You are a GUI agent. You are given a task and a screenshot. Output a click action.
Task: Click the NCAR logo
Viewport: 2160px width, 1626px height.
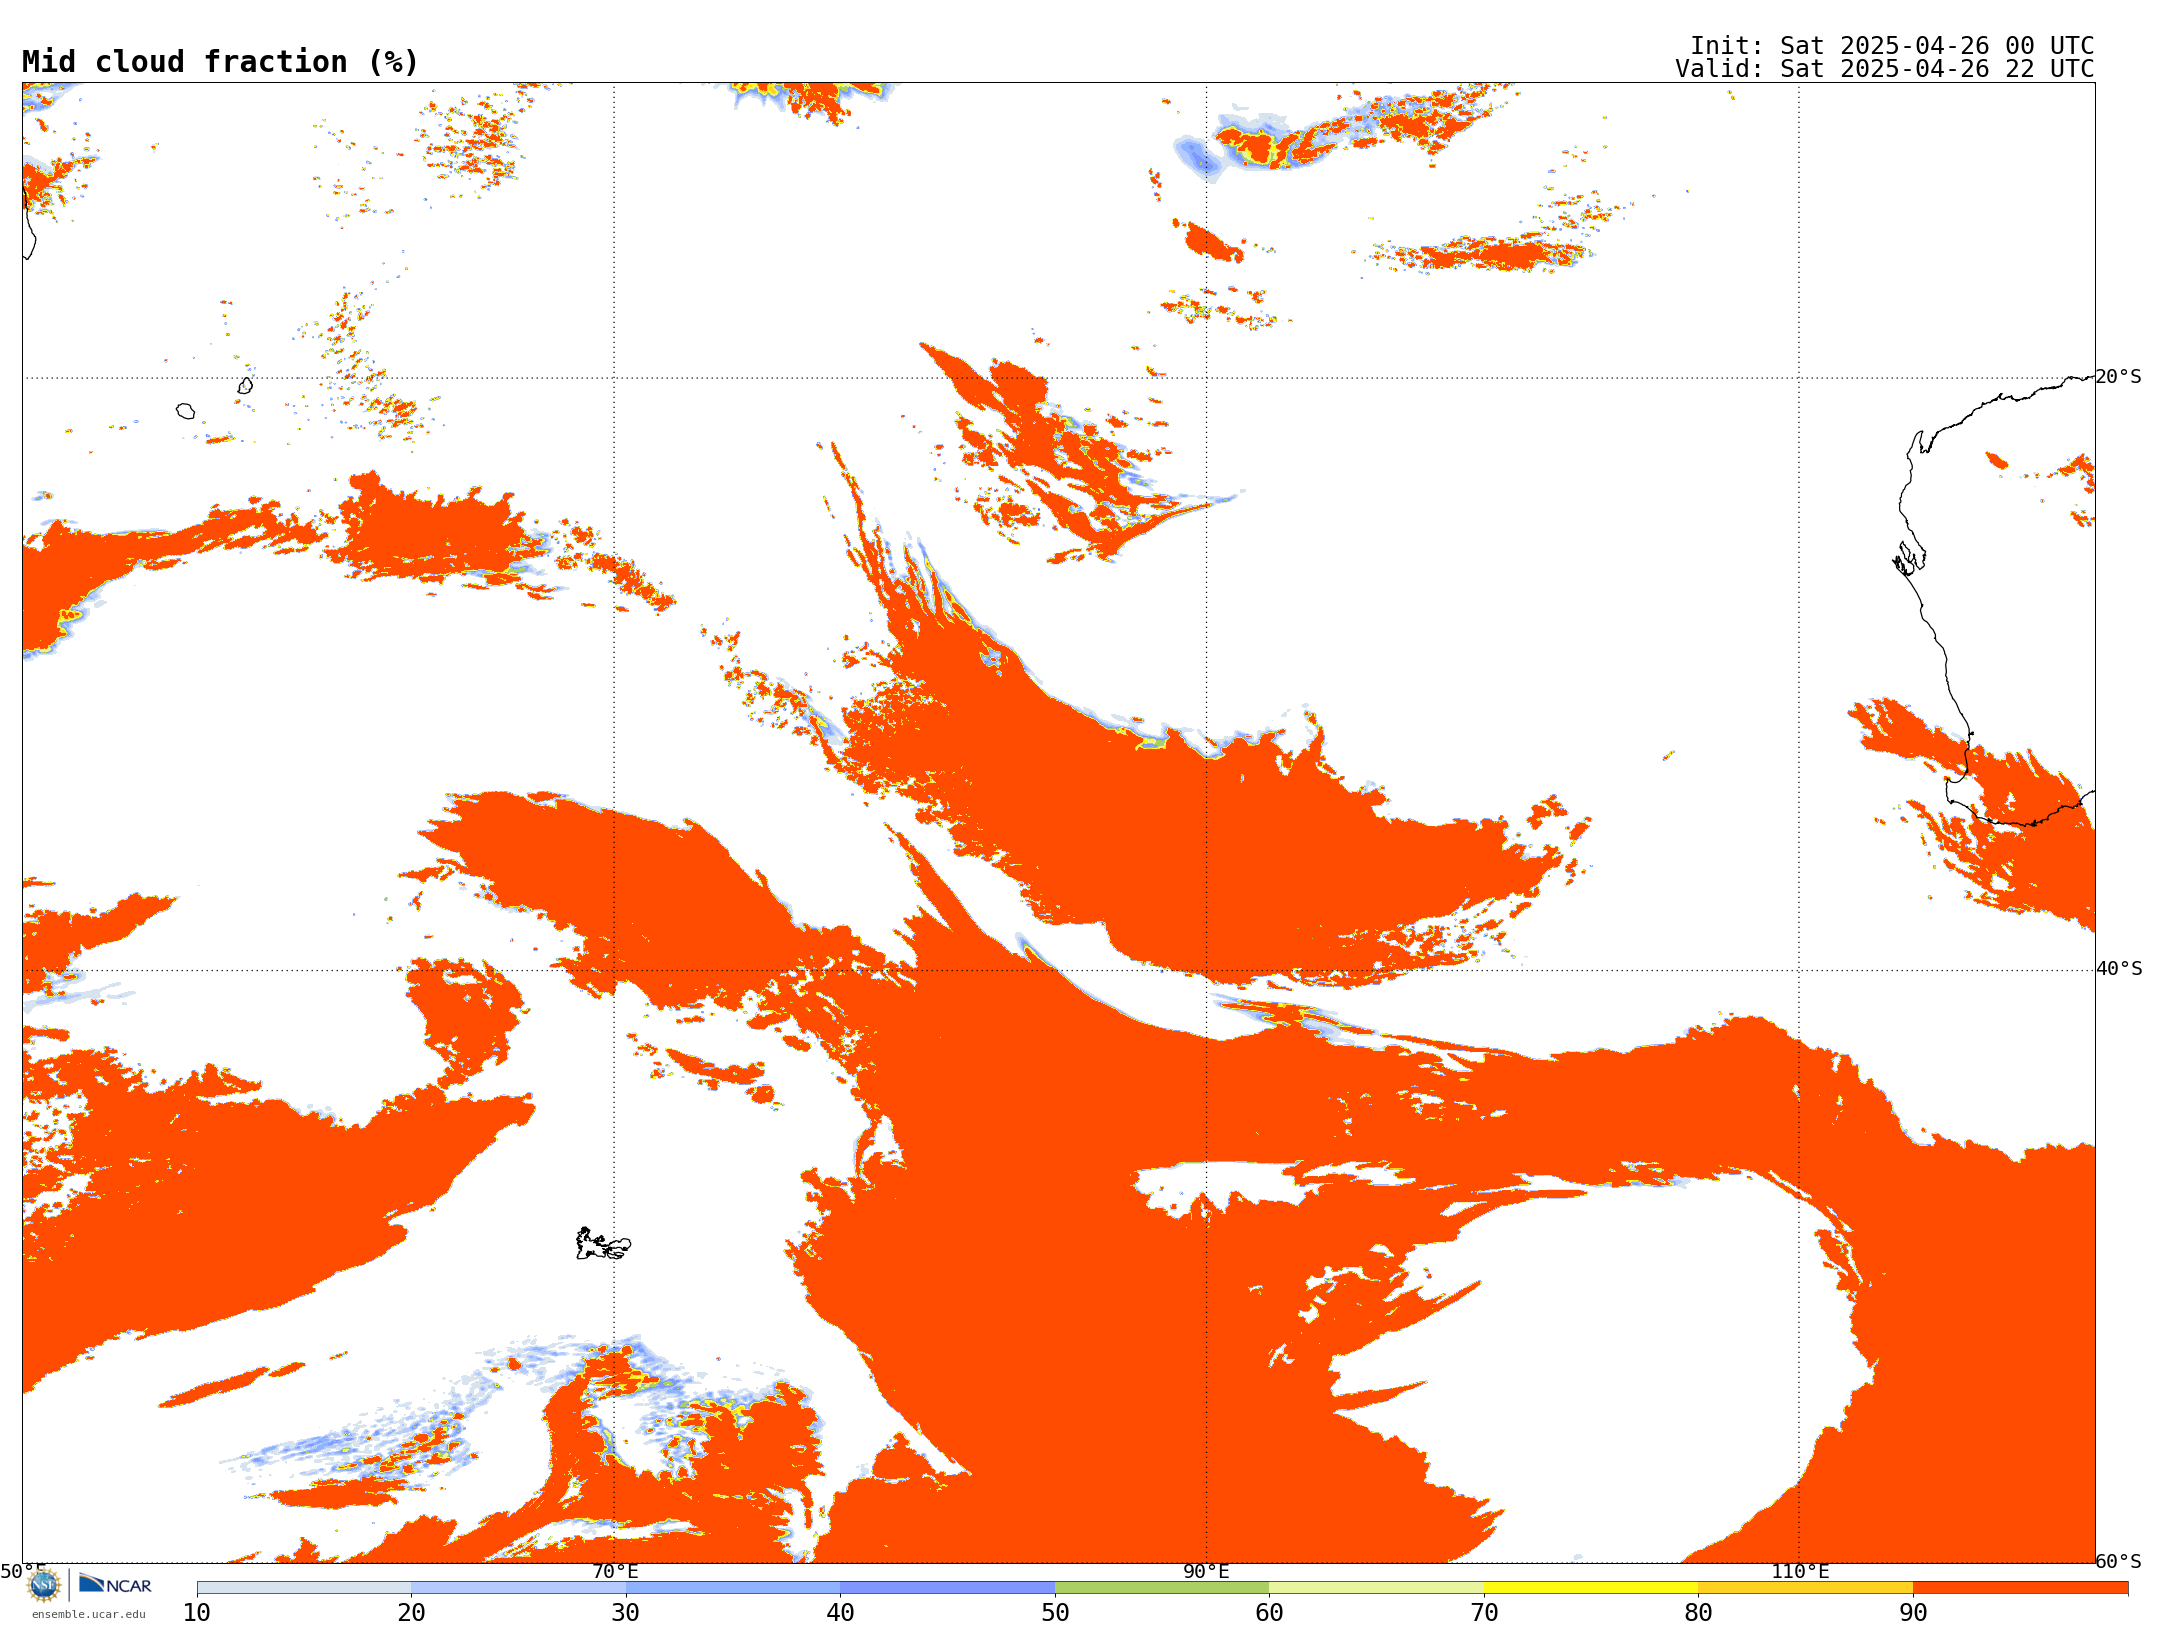tap(115, 1585)
